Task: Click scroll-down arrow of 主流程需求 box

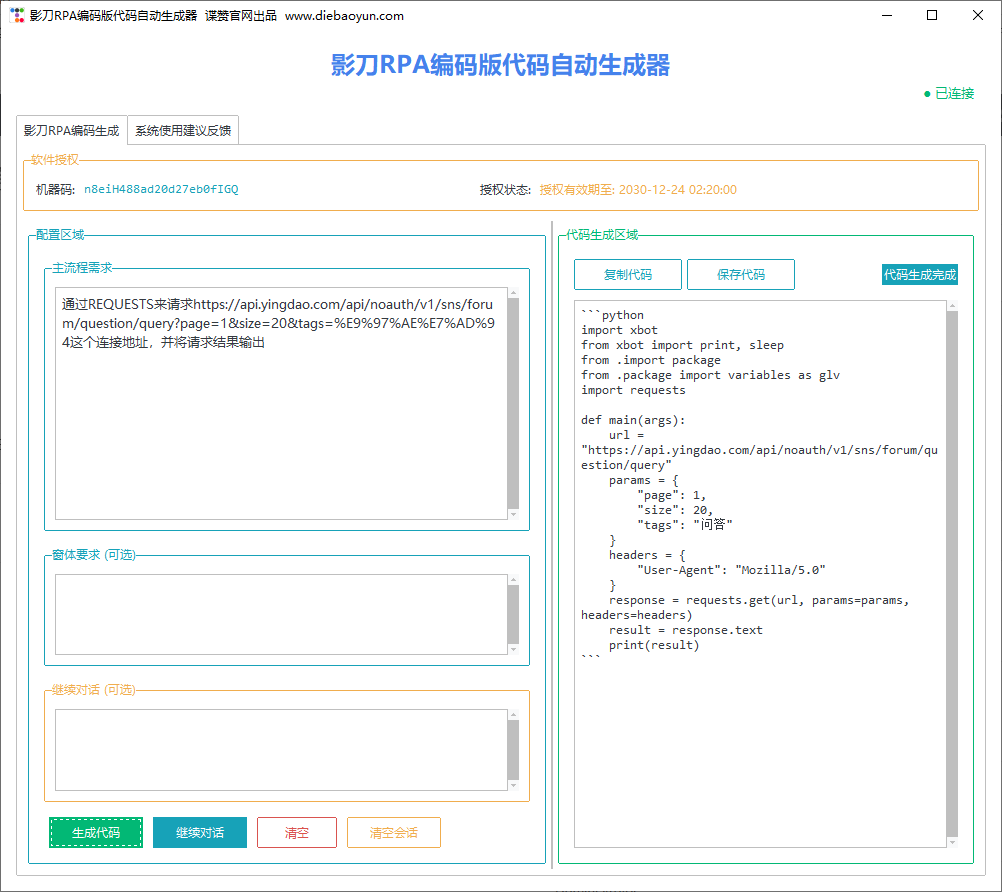Action: click(x=513, y=514)
